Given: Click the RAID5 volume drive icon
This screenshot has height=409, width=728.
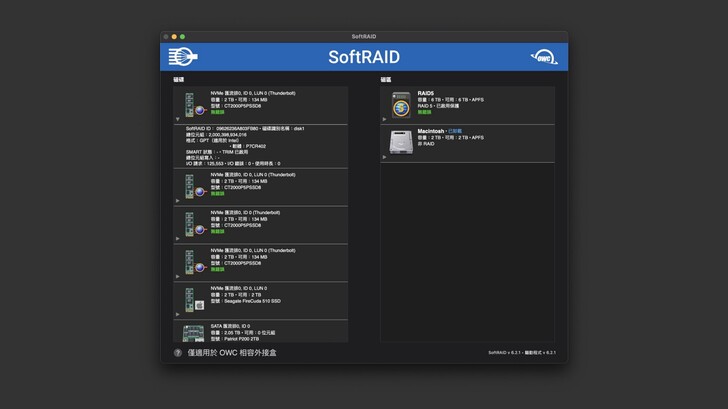Looking at the screenshot, I should 401,104.
